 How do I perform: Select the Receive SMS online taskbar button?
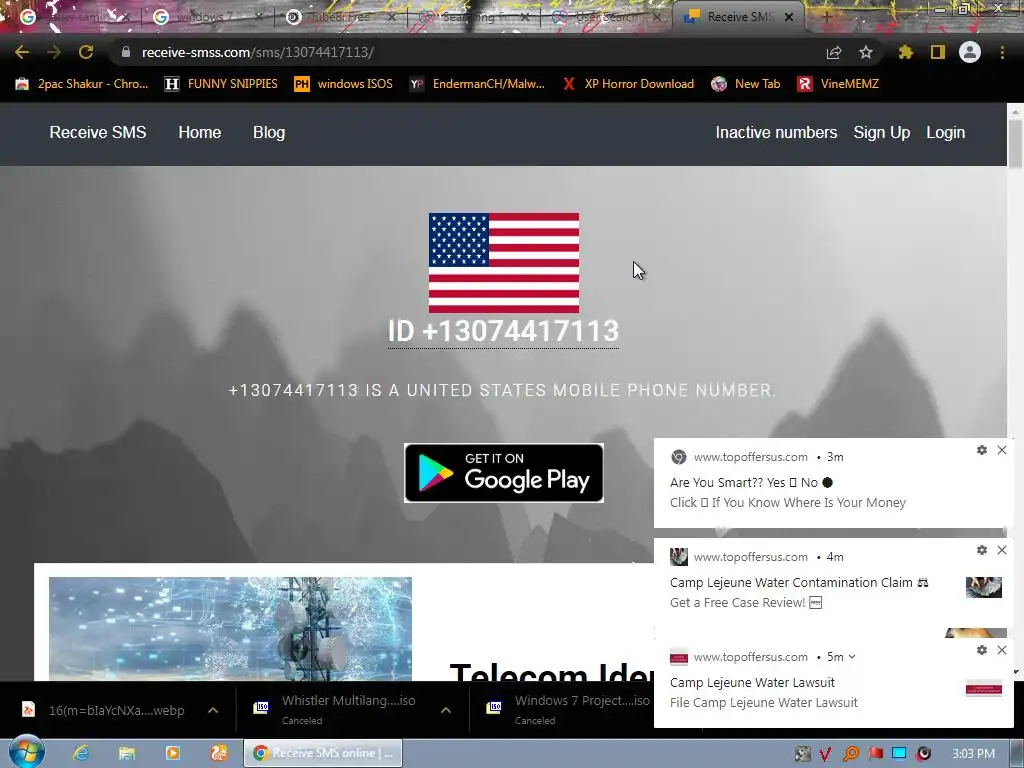[323, 753]
